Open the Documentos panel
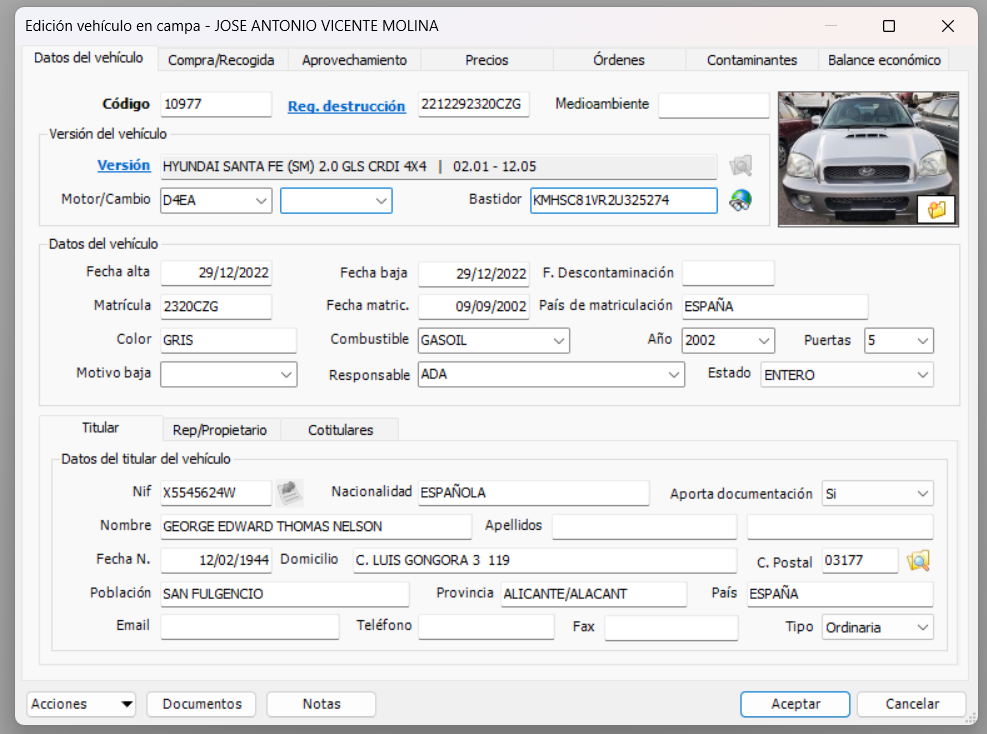This screenshot has width=987, height=734. [x=201, y=704]
